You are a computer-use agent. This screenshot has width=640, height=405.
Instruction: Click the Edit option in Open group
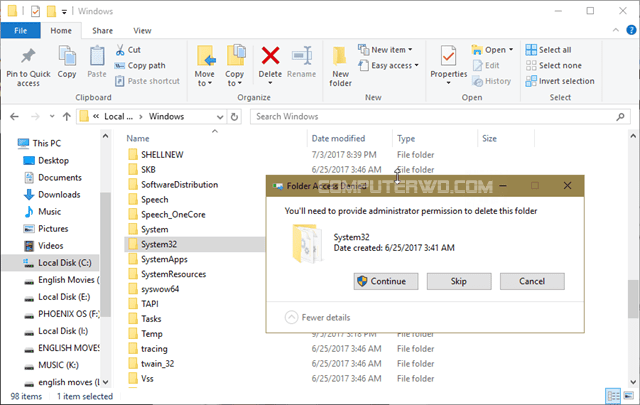(486, 65)
